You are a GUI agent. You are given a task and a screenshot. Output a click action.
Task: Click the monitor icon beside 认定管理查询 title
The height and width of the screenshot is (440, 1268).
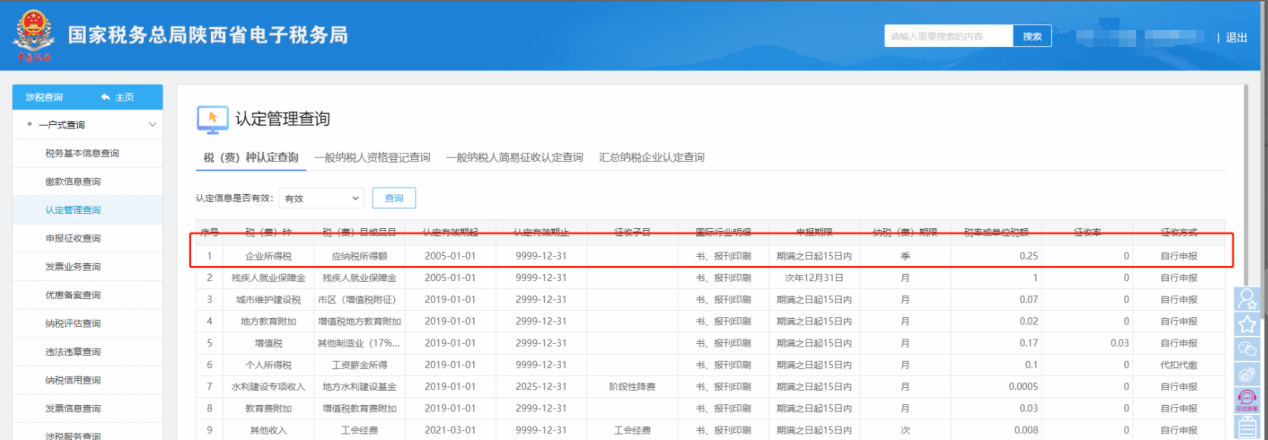tap(211, 119)
